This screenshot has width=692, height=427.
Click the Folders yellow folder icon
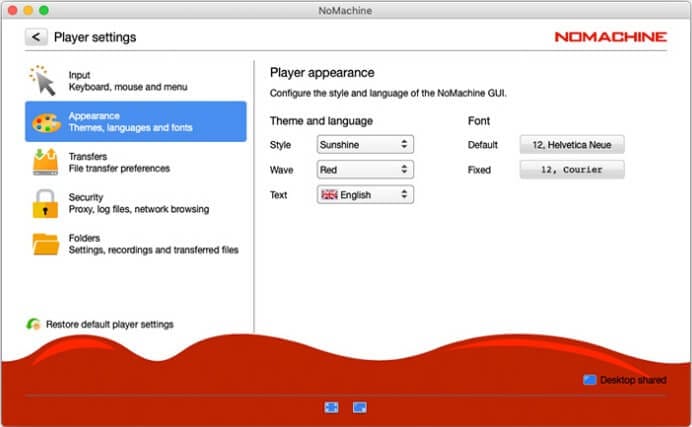pyautogui.click(x=45, y=244)
